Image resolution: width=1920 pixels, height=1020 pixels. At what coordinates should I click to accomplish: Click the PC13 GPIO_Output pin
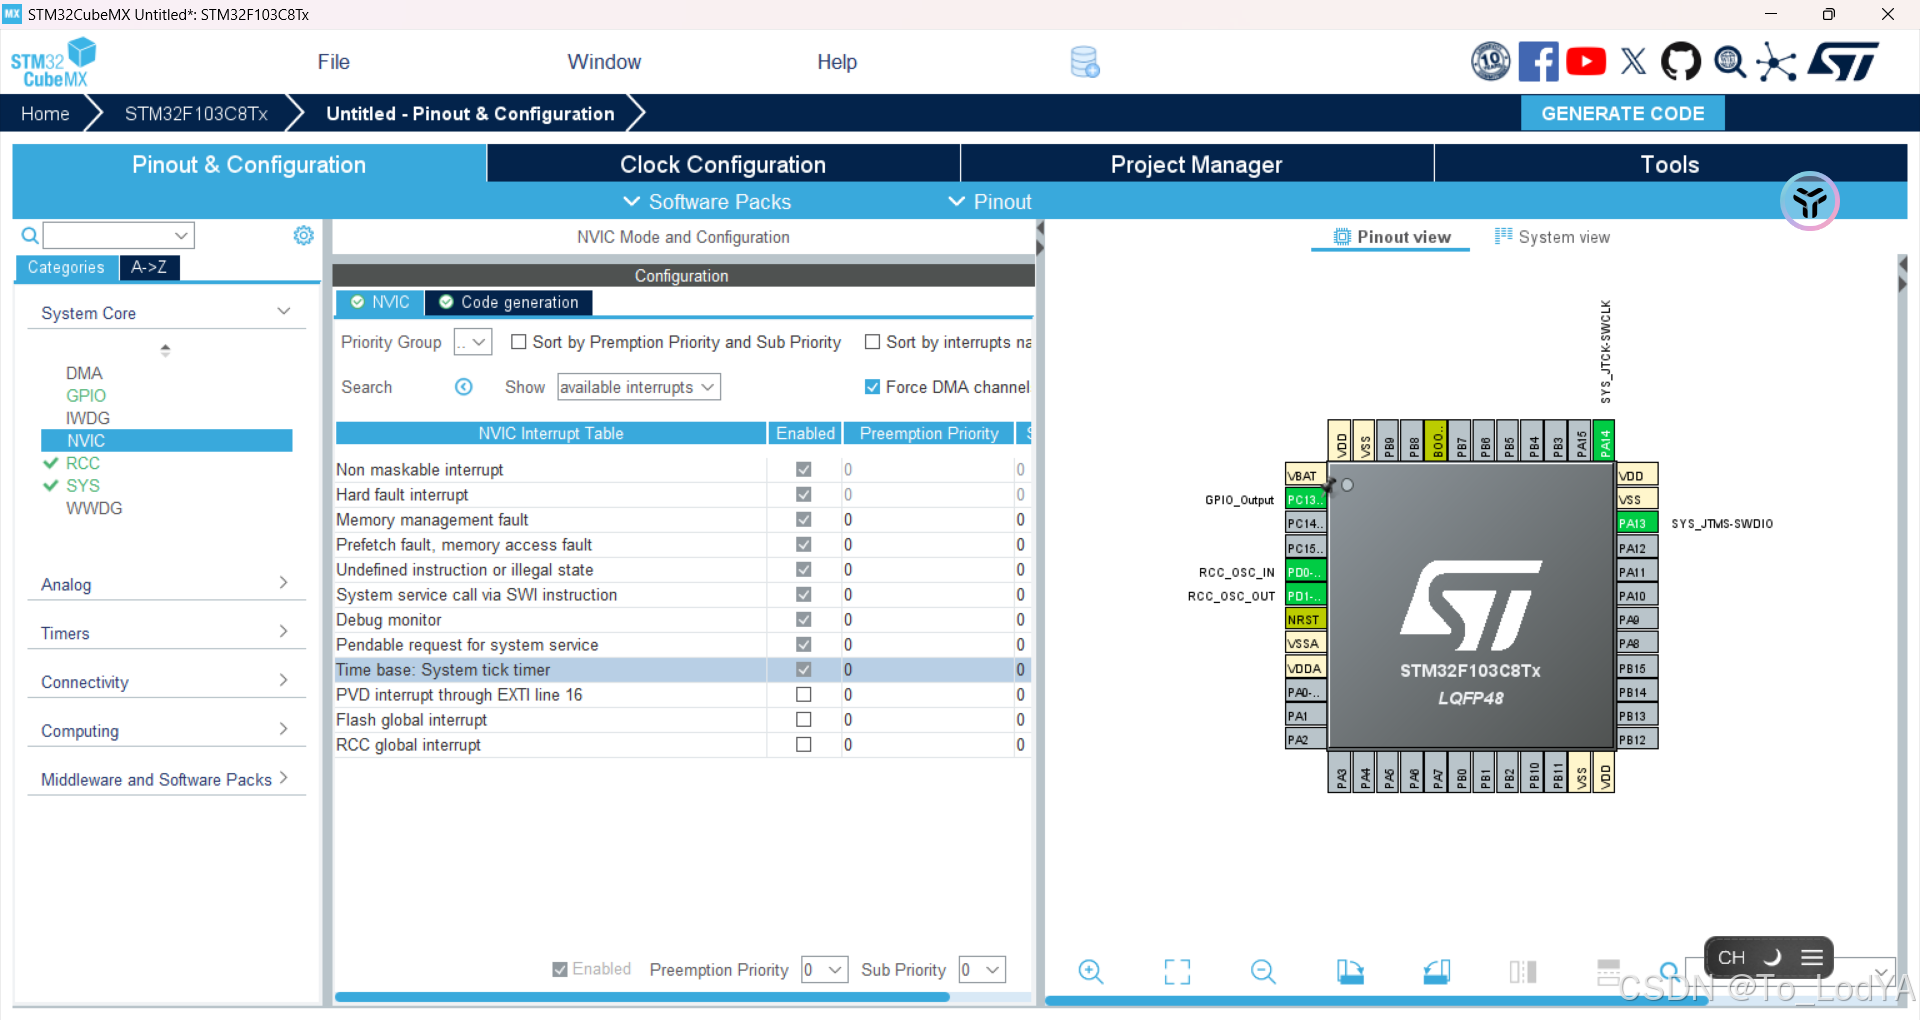coord(1306,499)
